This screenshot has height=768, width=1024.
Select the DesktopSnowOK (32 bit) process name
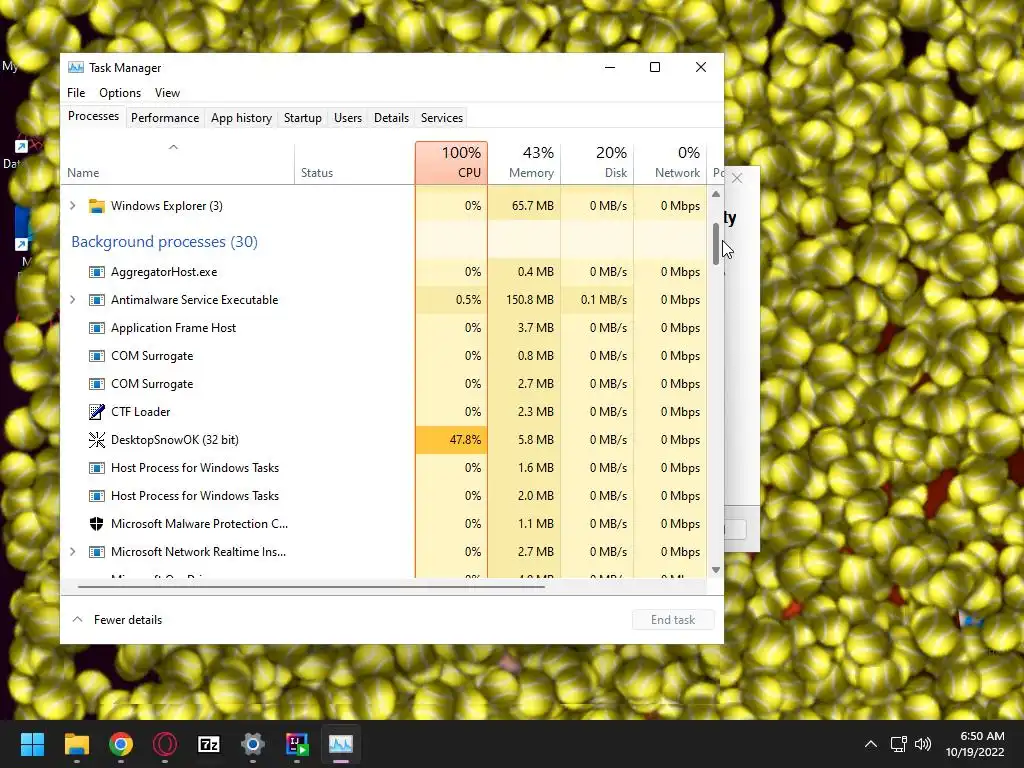pyautogui.click(x=174, y=440)
